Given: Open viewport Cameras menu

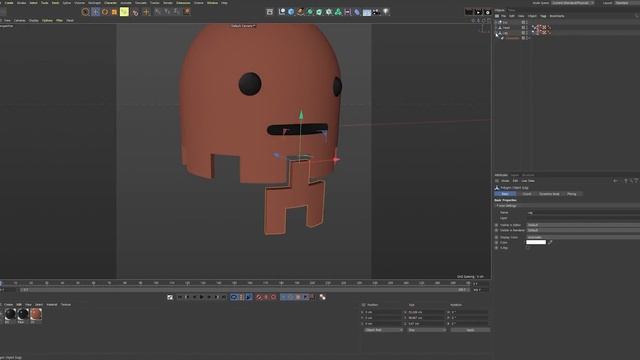Looking at the screenshot, I should 20,20.
